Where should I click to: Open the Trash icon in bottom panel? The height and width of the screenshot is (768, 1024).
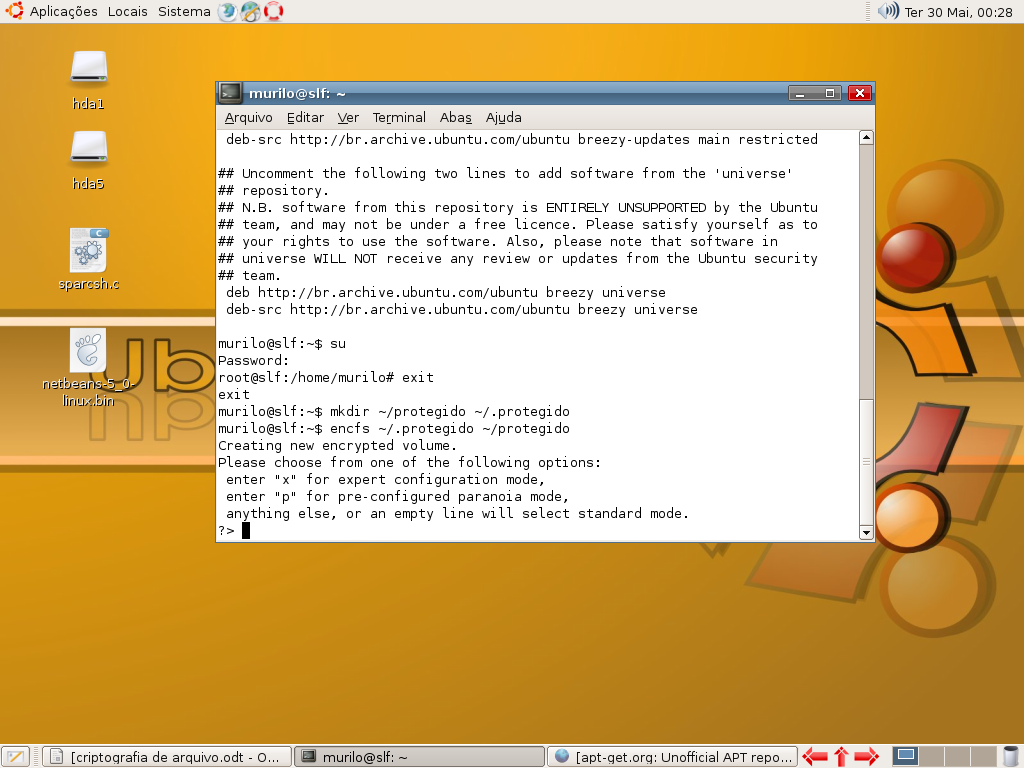(x=1011, y=757)
